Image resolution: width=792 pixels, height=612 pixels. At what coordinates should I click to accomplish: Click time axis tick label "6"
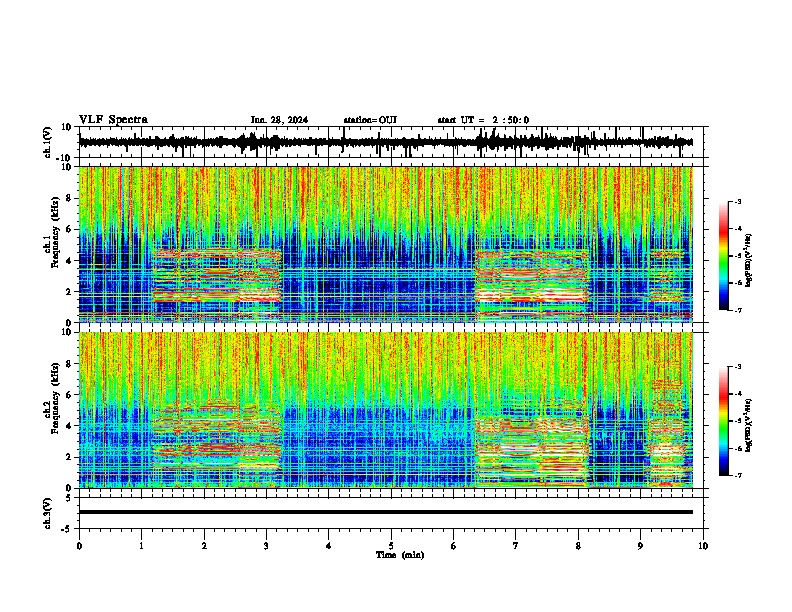click(453, 546)
